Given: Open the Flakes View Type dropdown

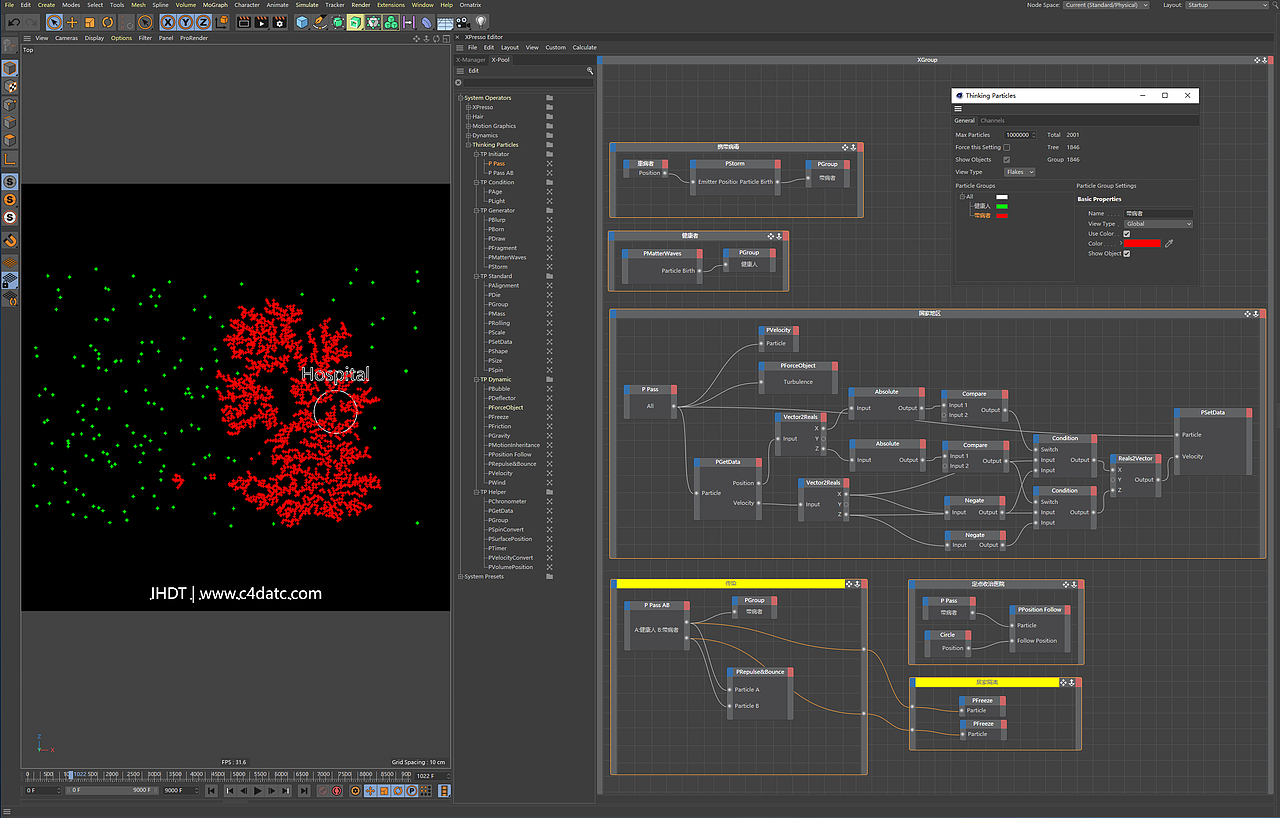Looking at the screenshot, I should point(1019,172).
